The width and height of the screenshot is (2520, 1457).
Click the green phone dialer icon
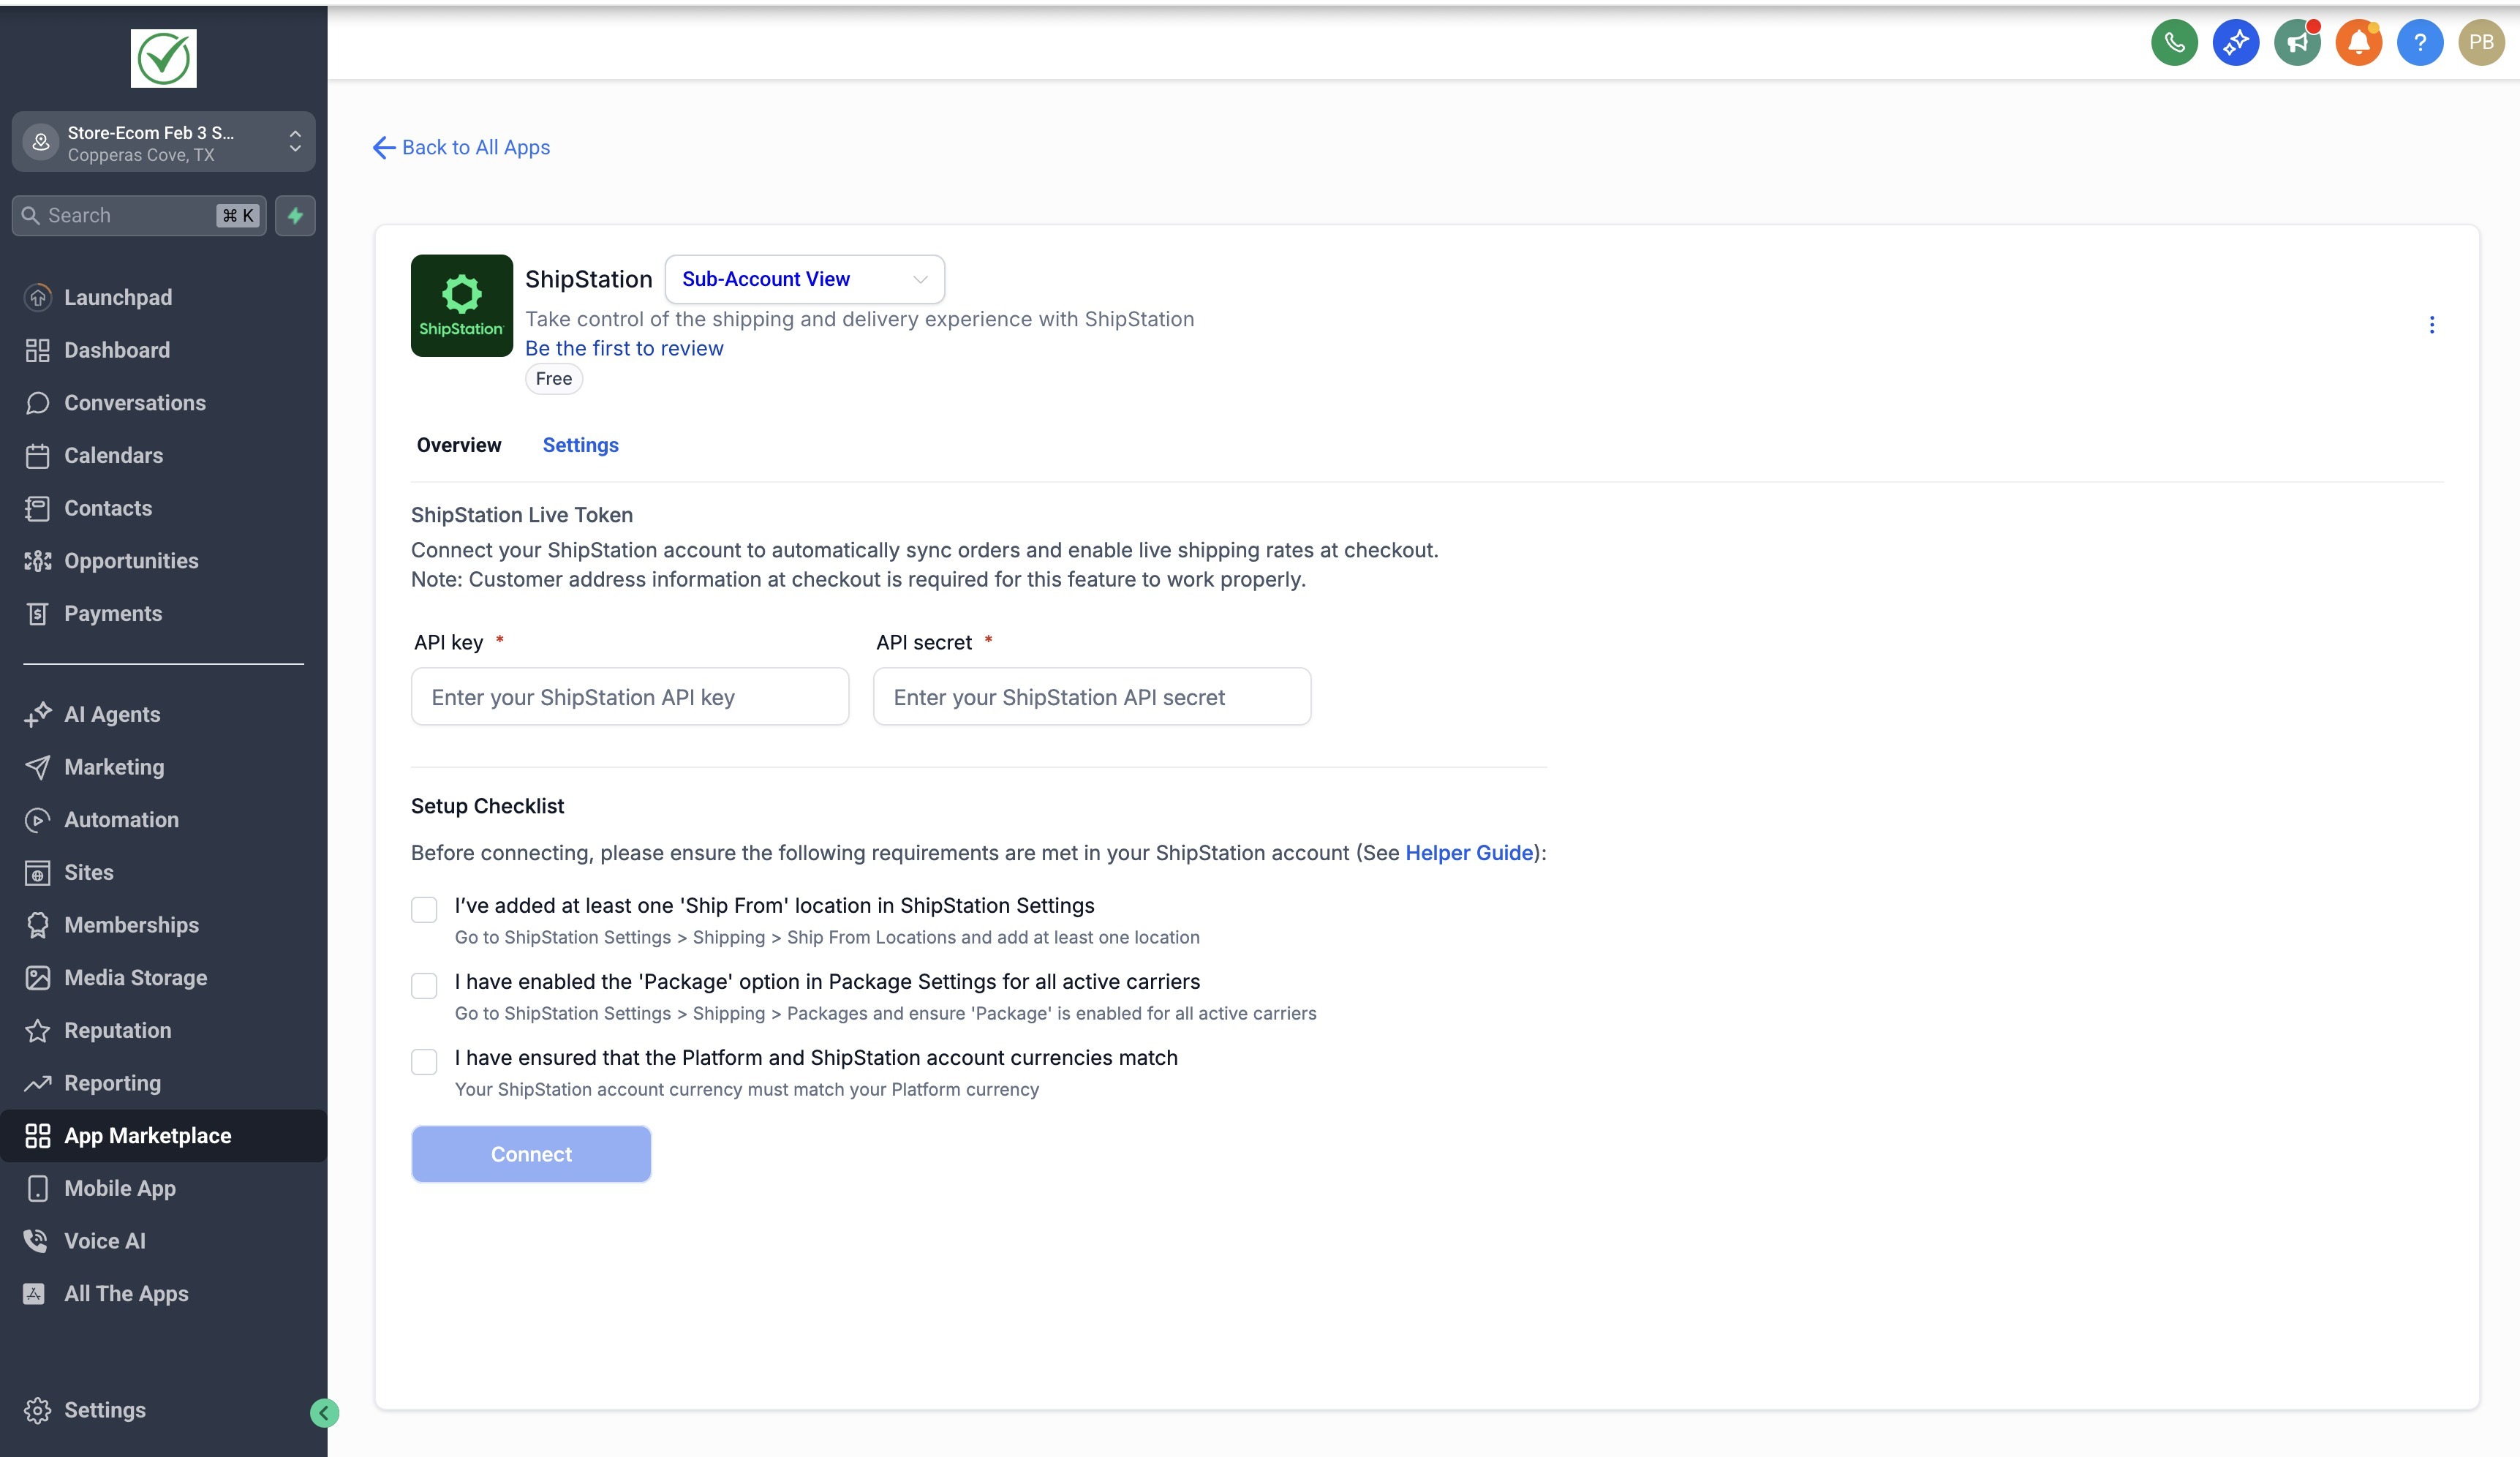coord(2174,43)
